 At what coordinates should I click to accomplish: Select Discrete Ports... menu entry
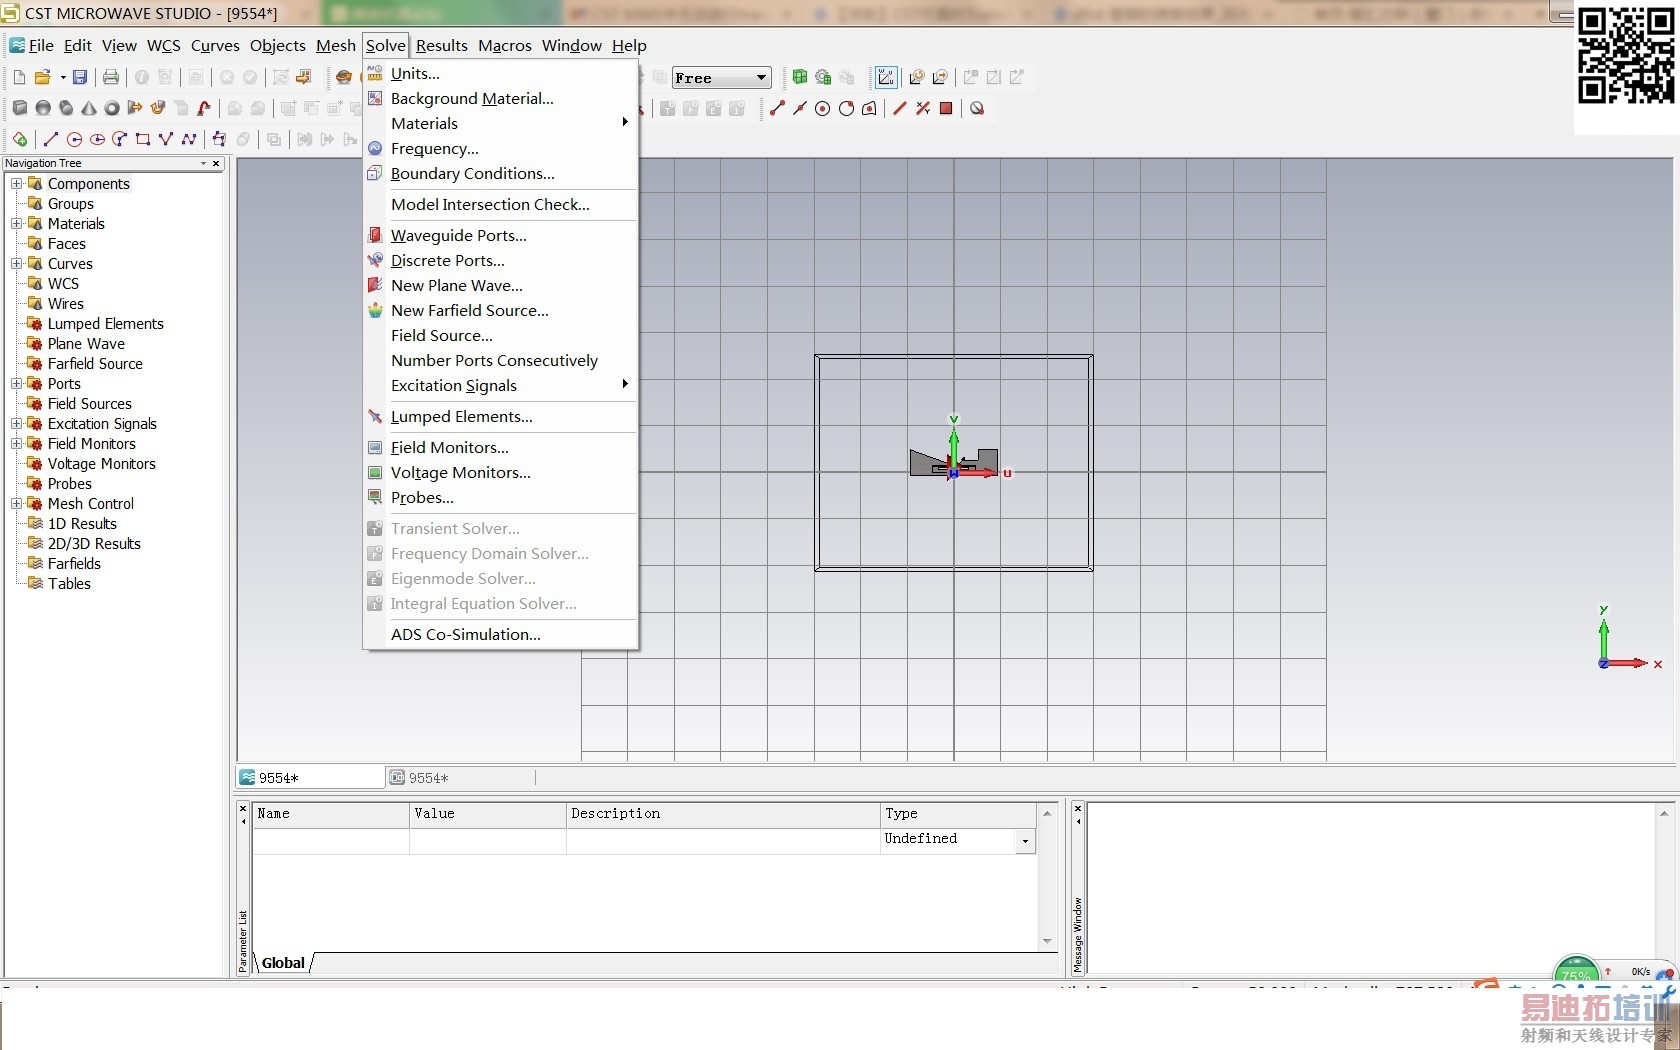point(500,260)
